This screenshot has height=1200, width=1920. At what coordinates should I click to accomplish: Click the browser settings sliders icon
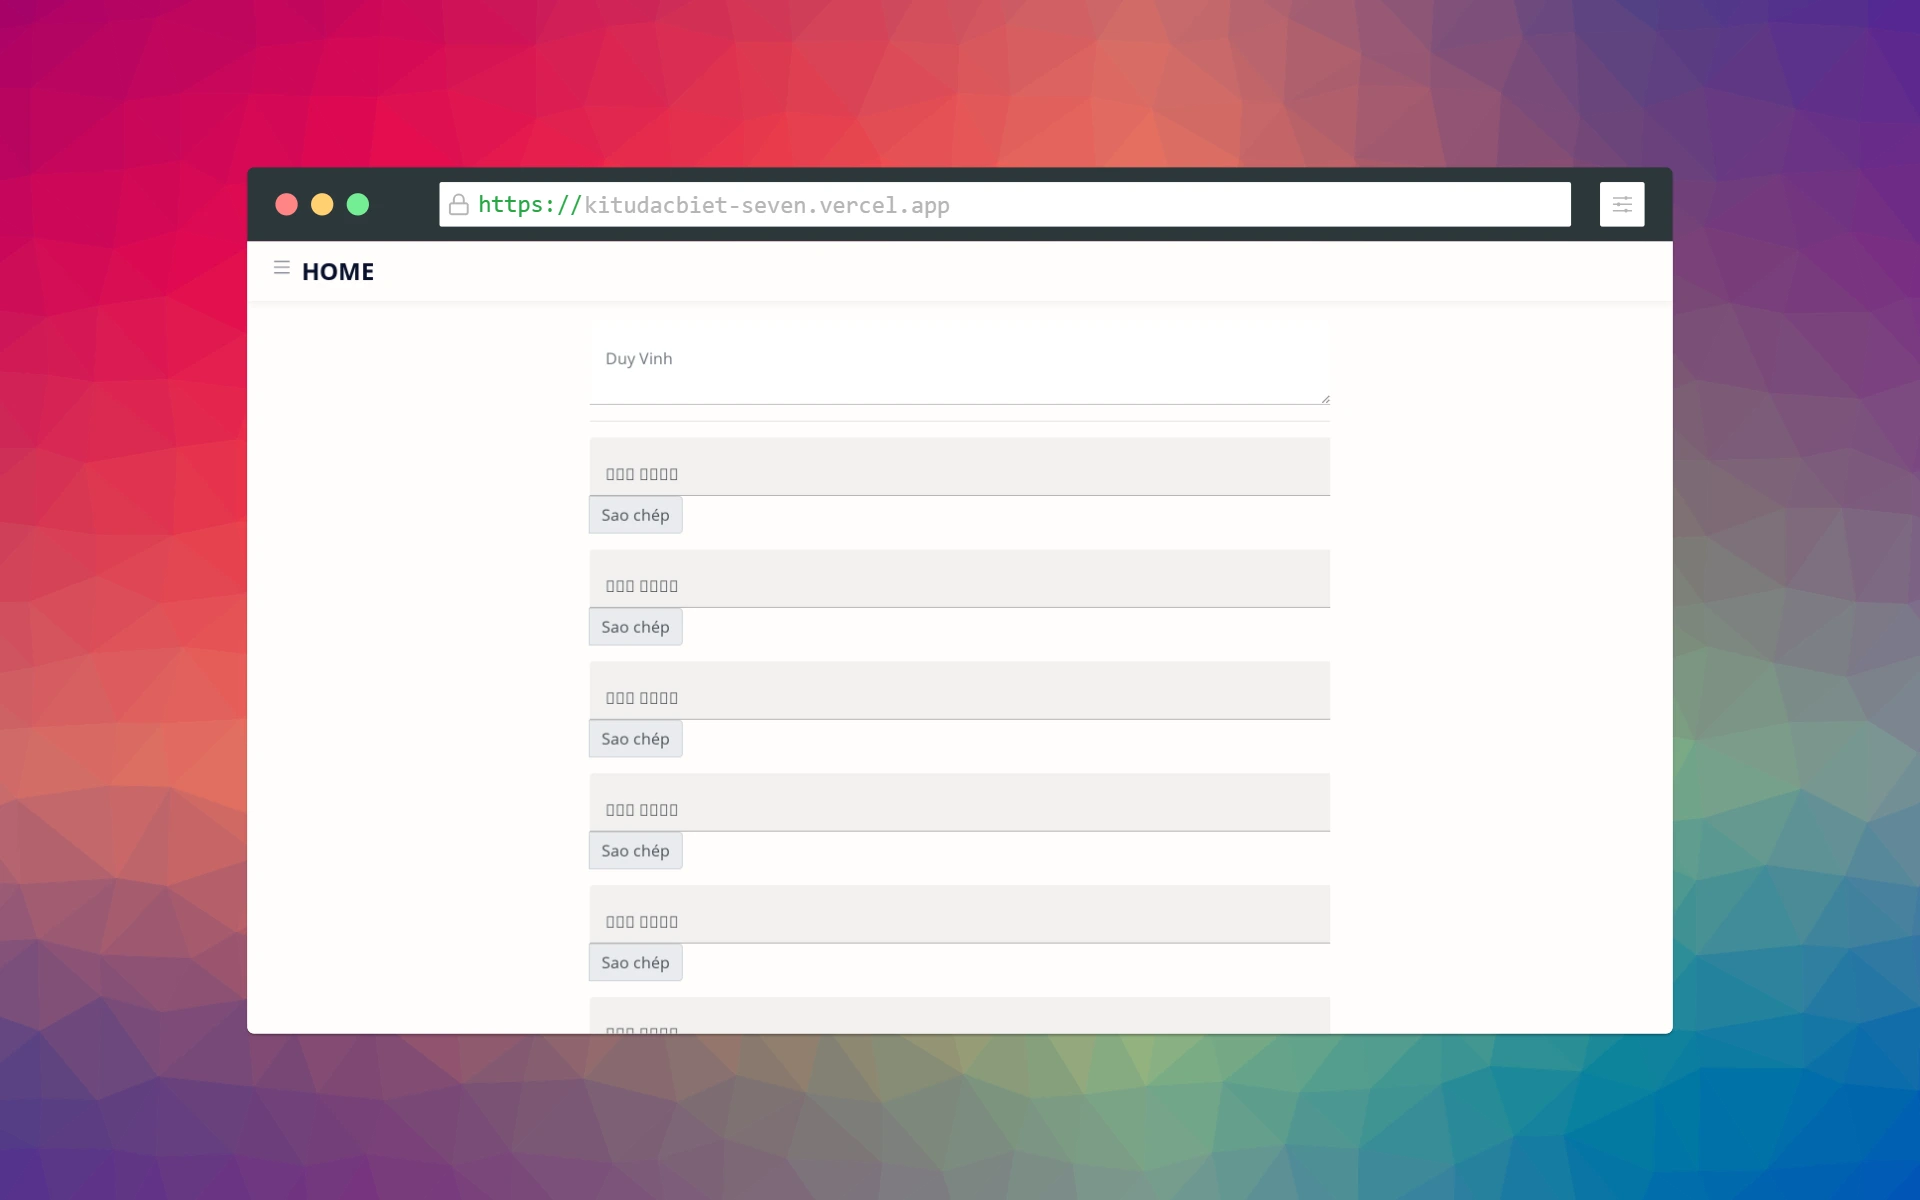click(x=1621, y=205)
